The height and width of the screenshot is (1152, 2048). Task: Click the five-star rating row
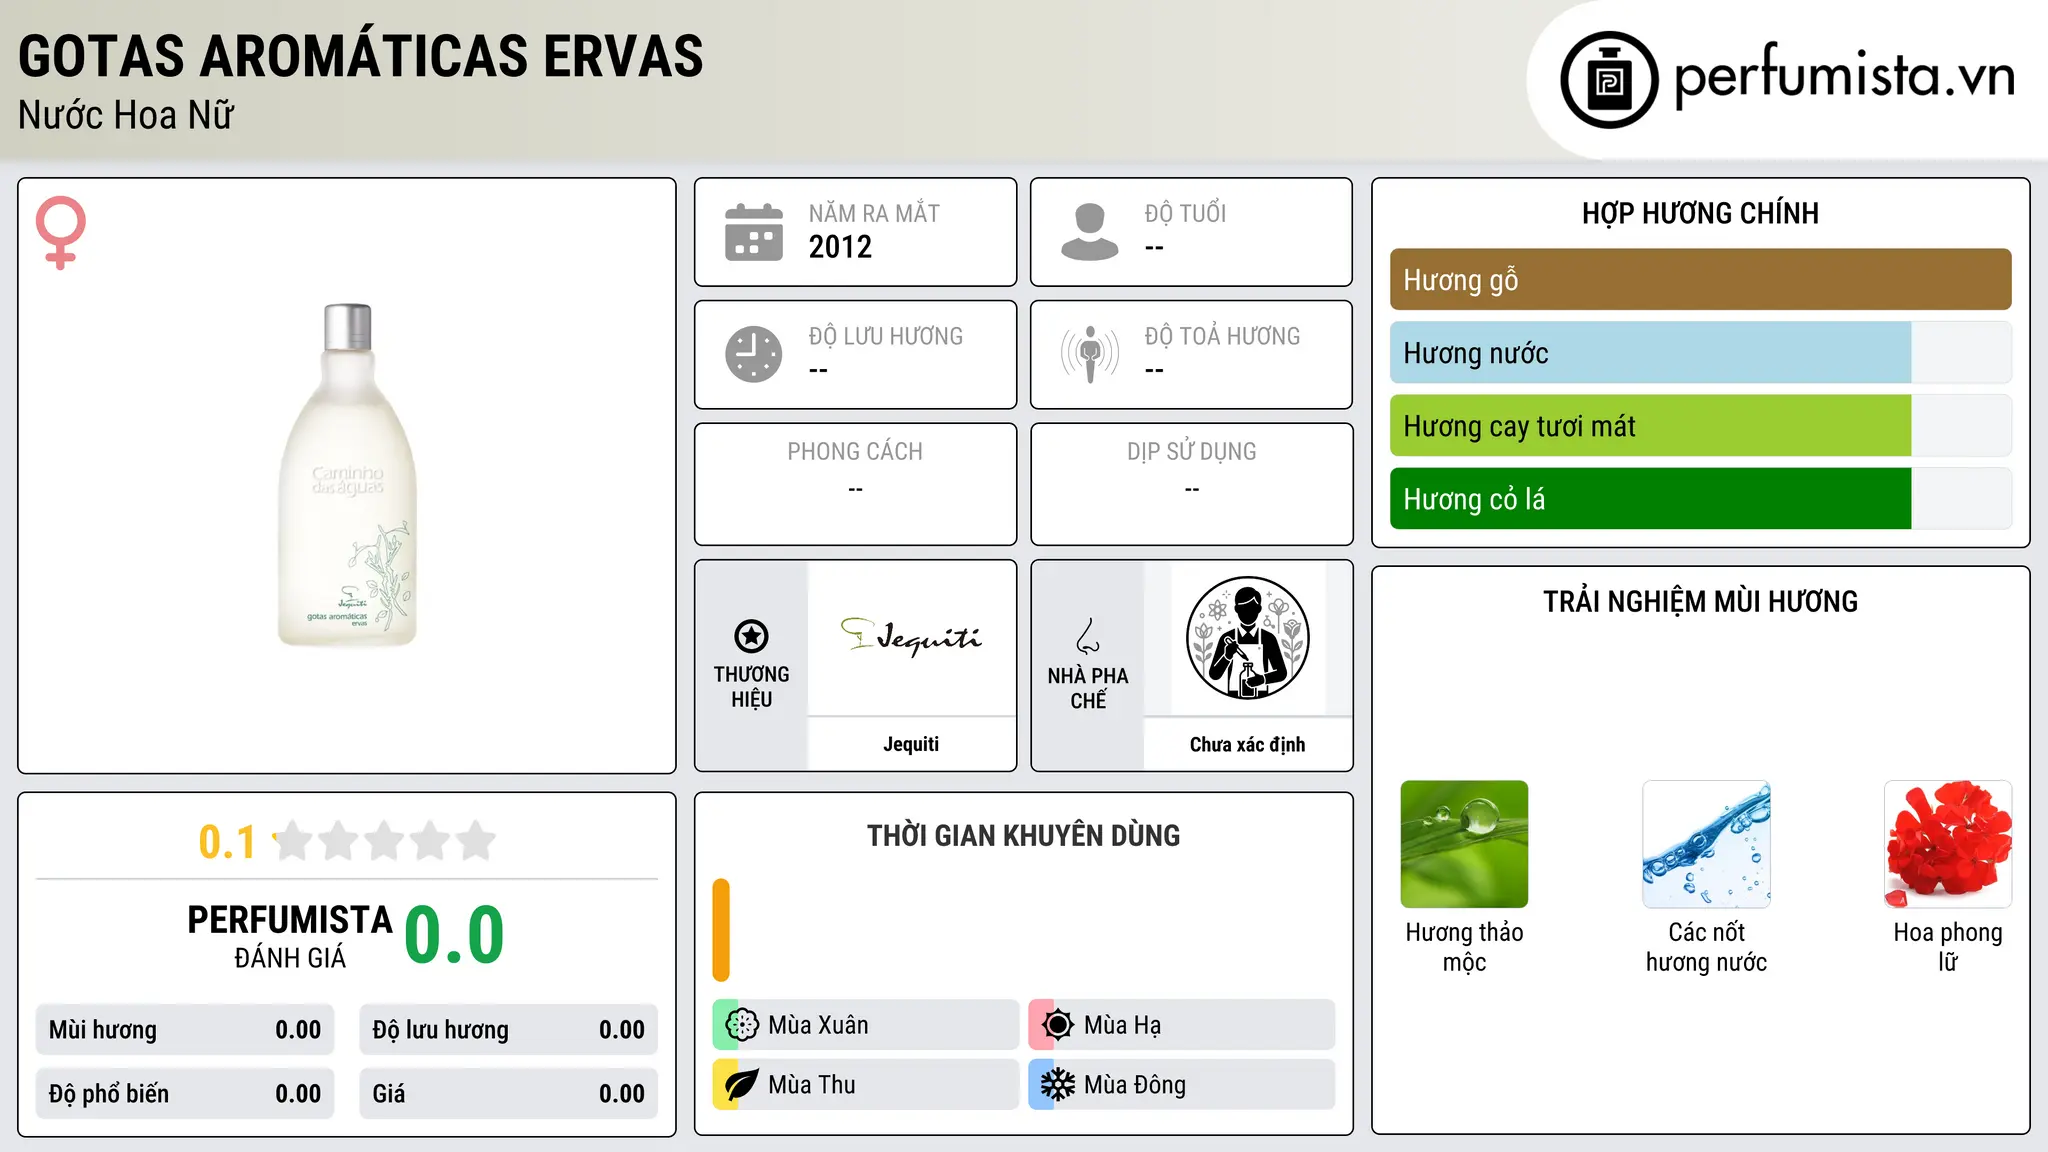pos(385,841)
